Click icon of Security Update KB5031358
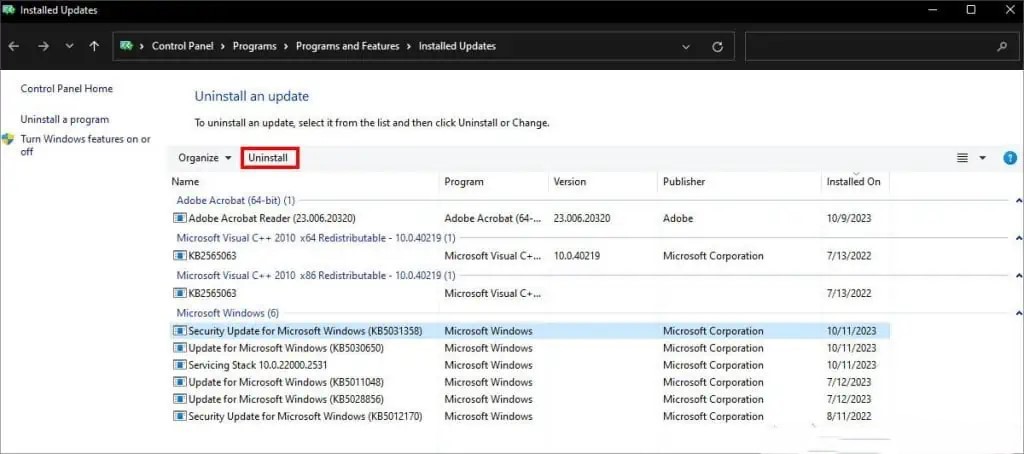This screenshot has width=1024, height=454. (x=180, y=331)
